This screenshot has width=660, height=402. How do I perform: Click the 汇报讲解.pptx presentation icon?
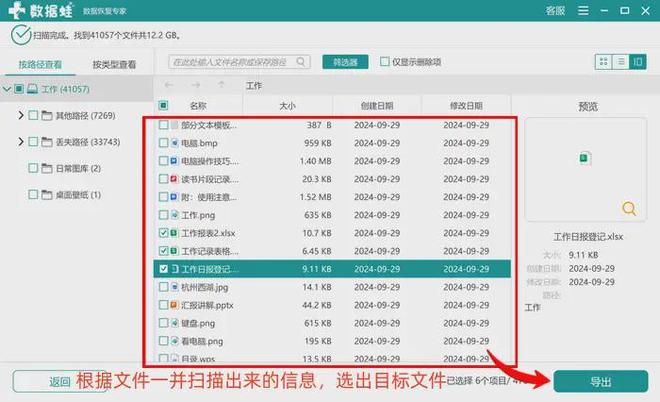(x=174, y=305)
